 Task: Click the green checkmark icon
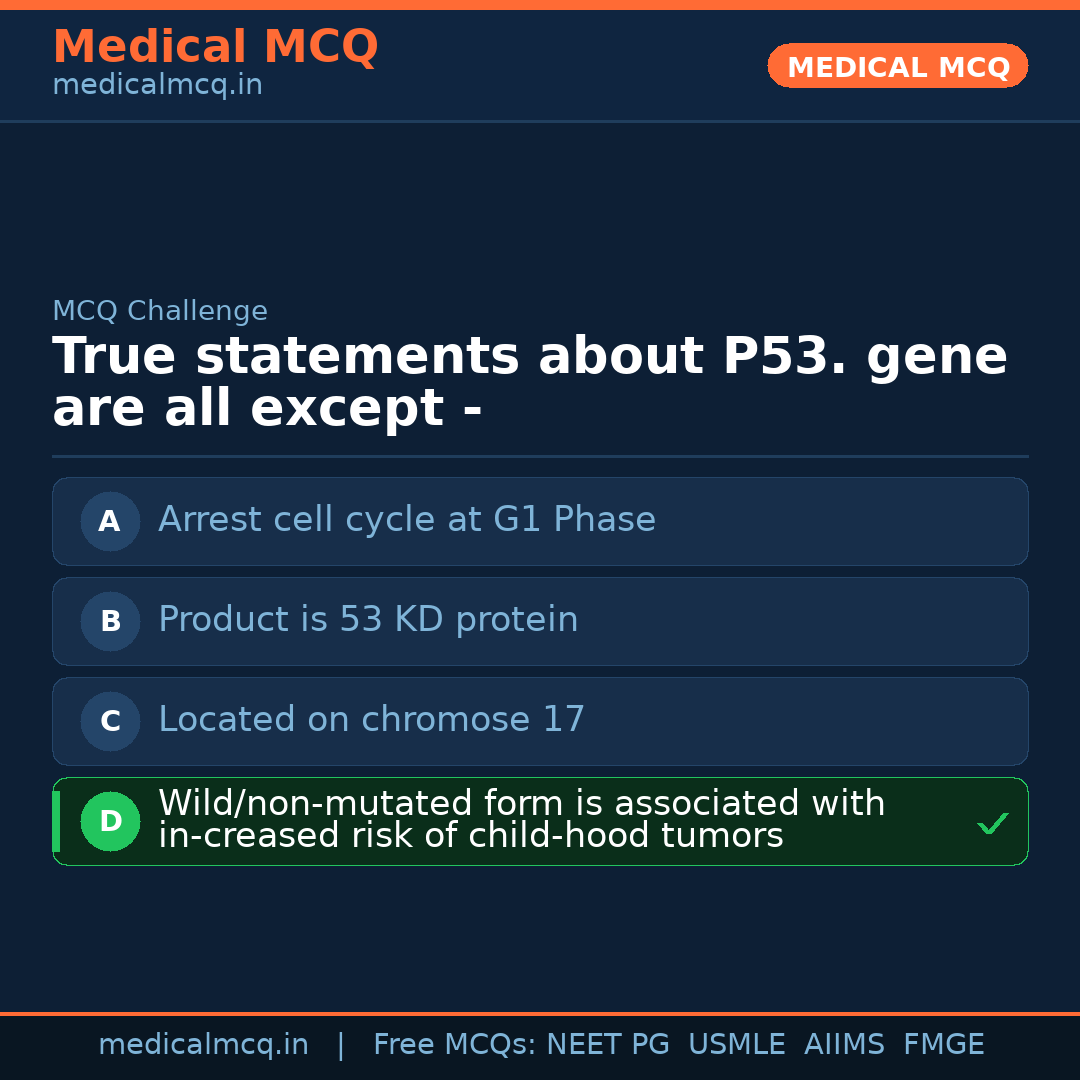pyautogui.click(x=992, y=824)
